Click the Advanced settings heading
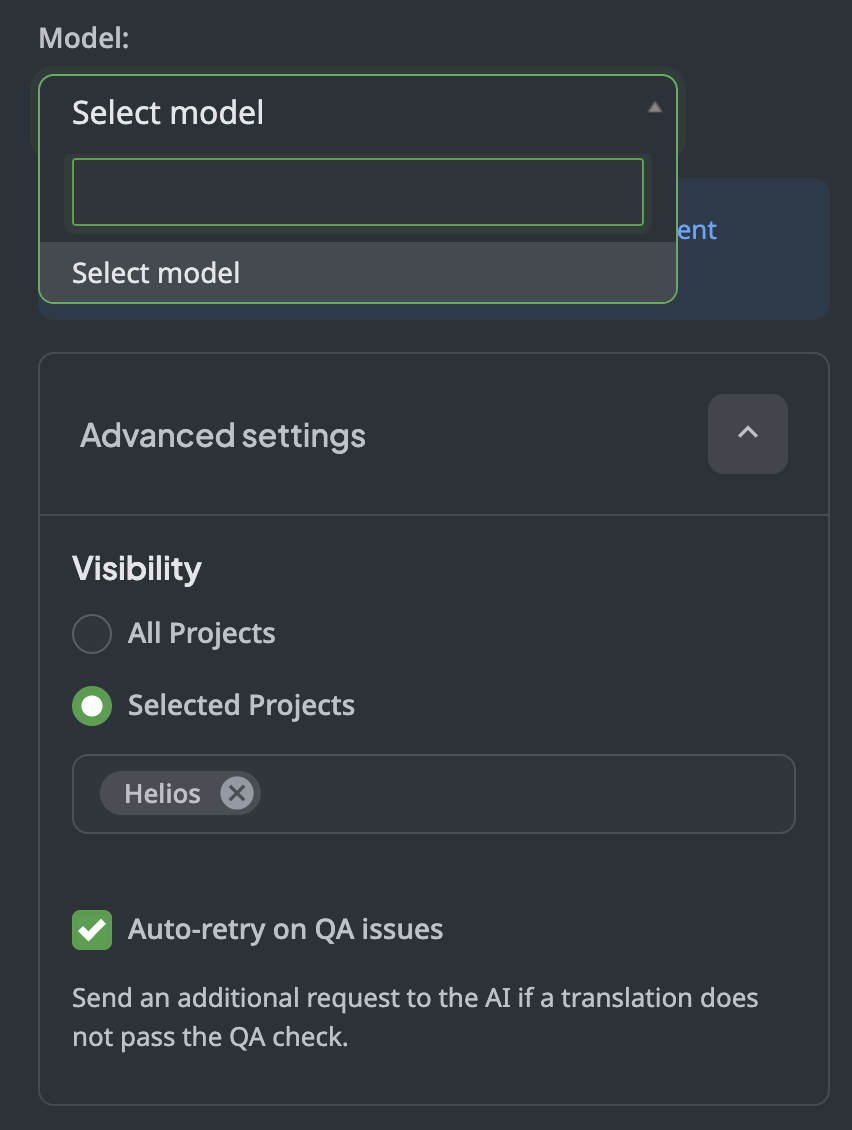 (x=223, y=436)
